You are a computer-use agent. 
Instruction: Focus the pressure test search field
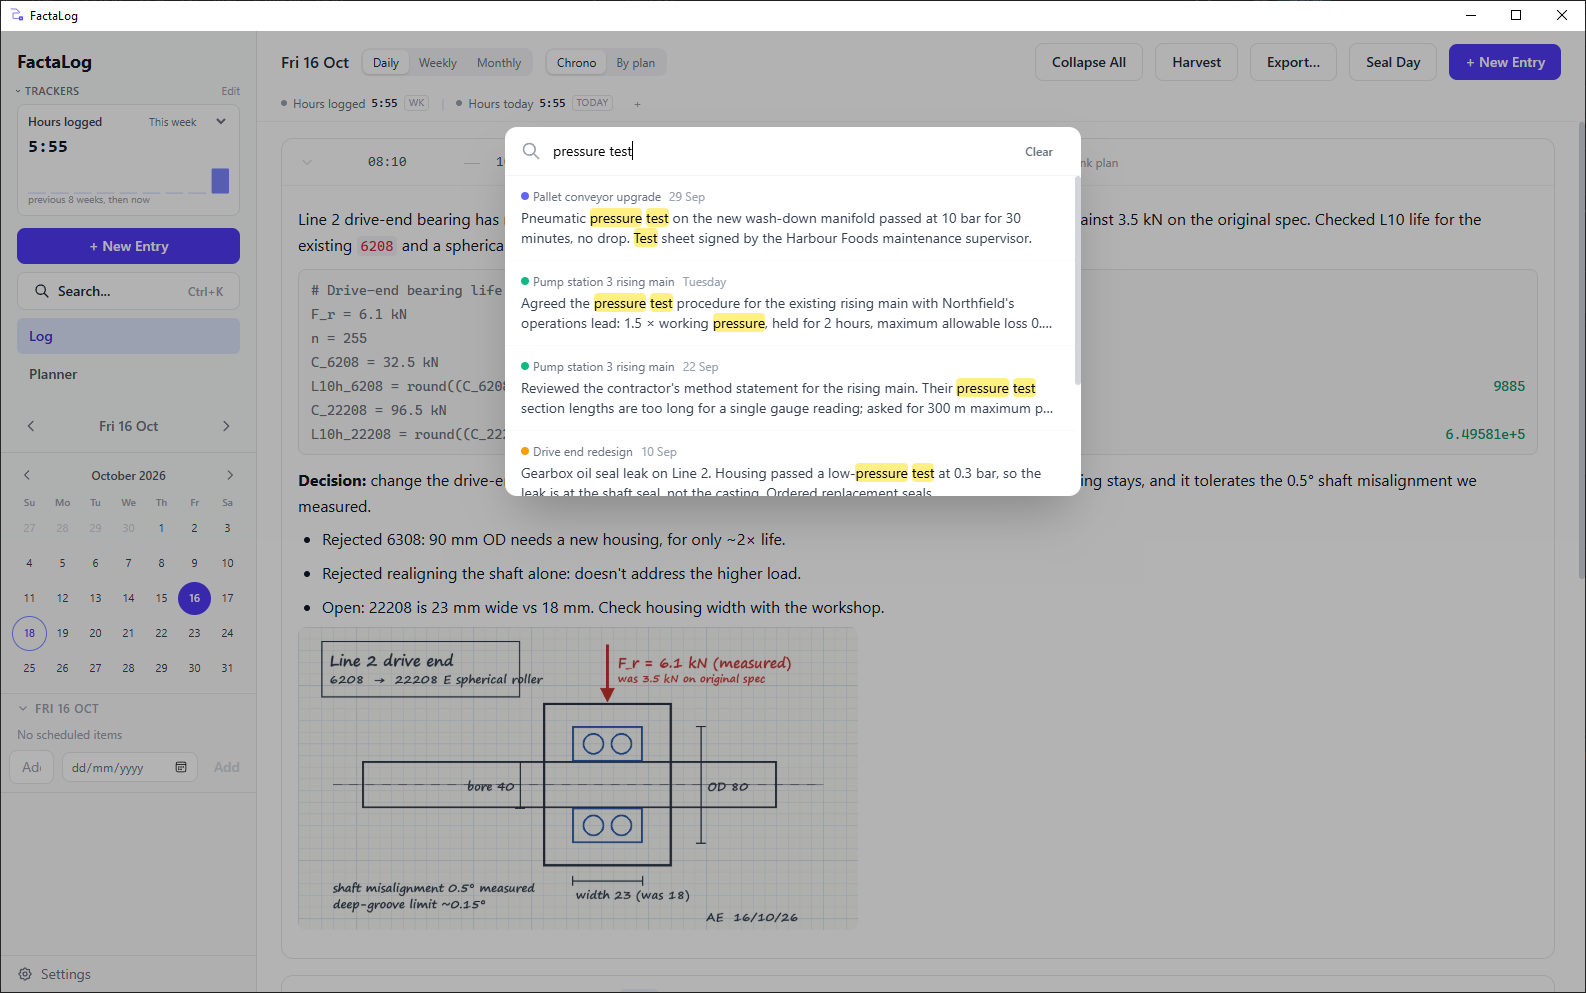point(780,151)
